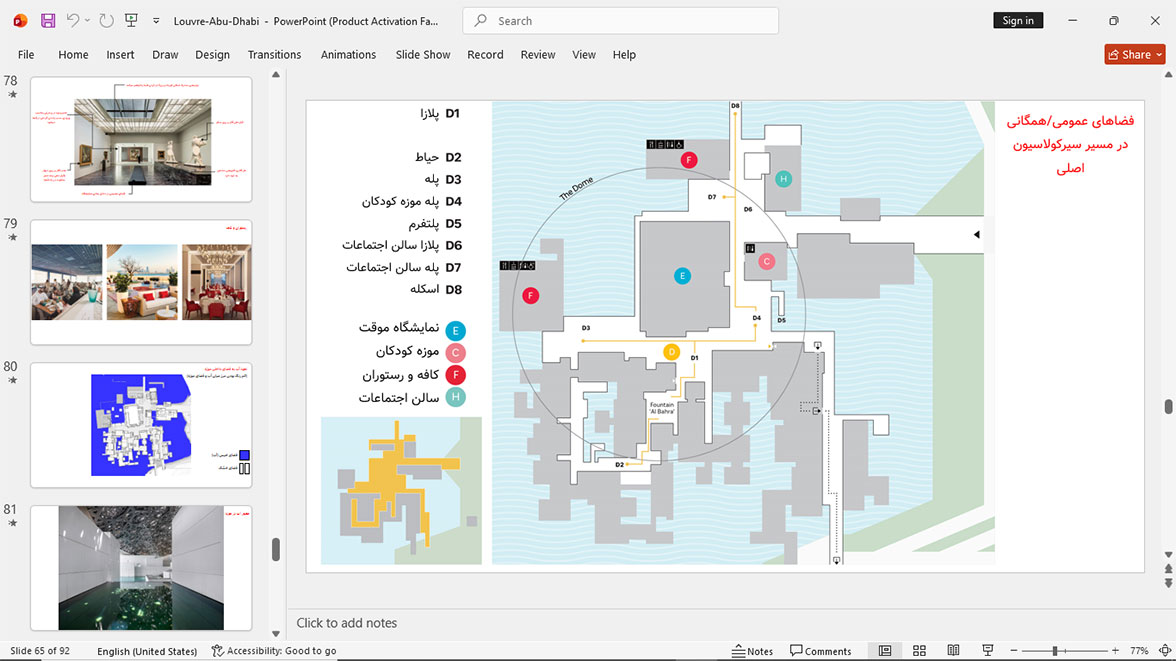
Task: Toggle the Comments pane
Action: [820, 650]
